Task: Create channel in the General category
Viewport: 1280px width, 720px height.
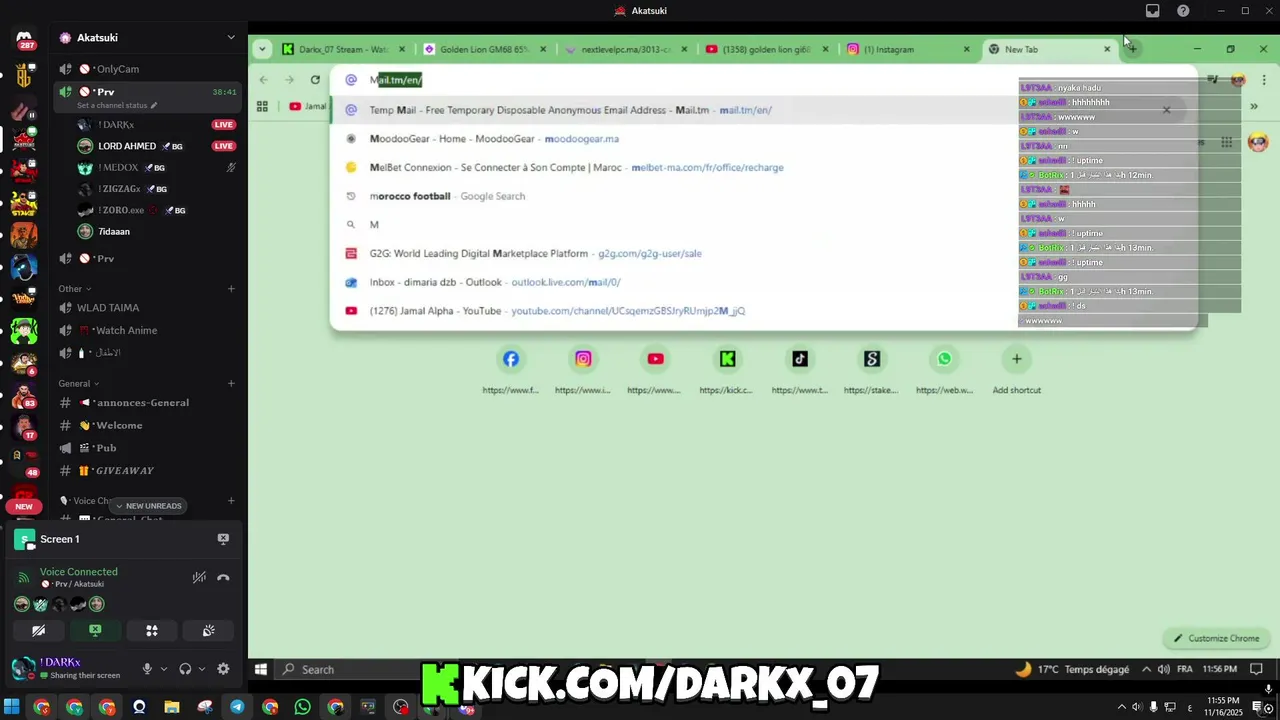Action: tap(231, 383)
